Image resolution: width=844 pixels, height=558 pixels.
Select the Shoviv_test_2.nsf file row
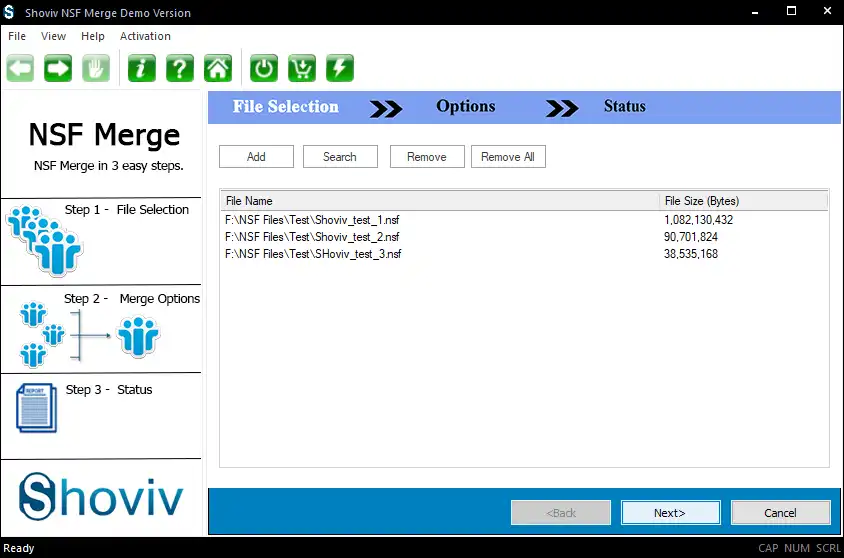click(x=524, y=237)
